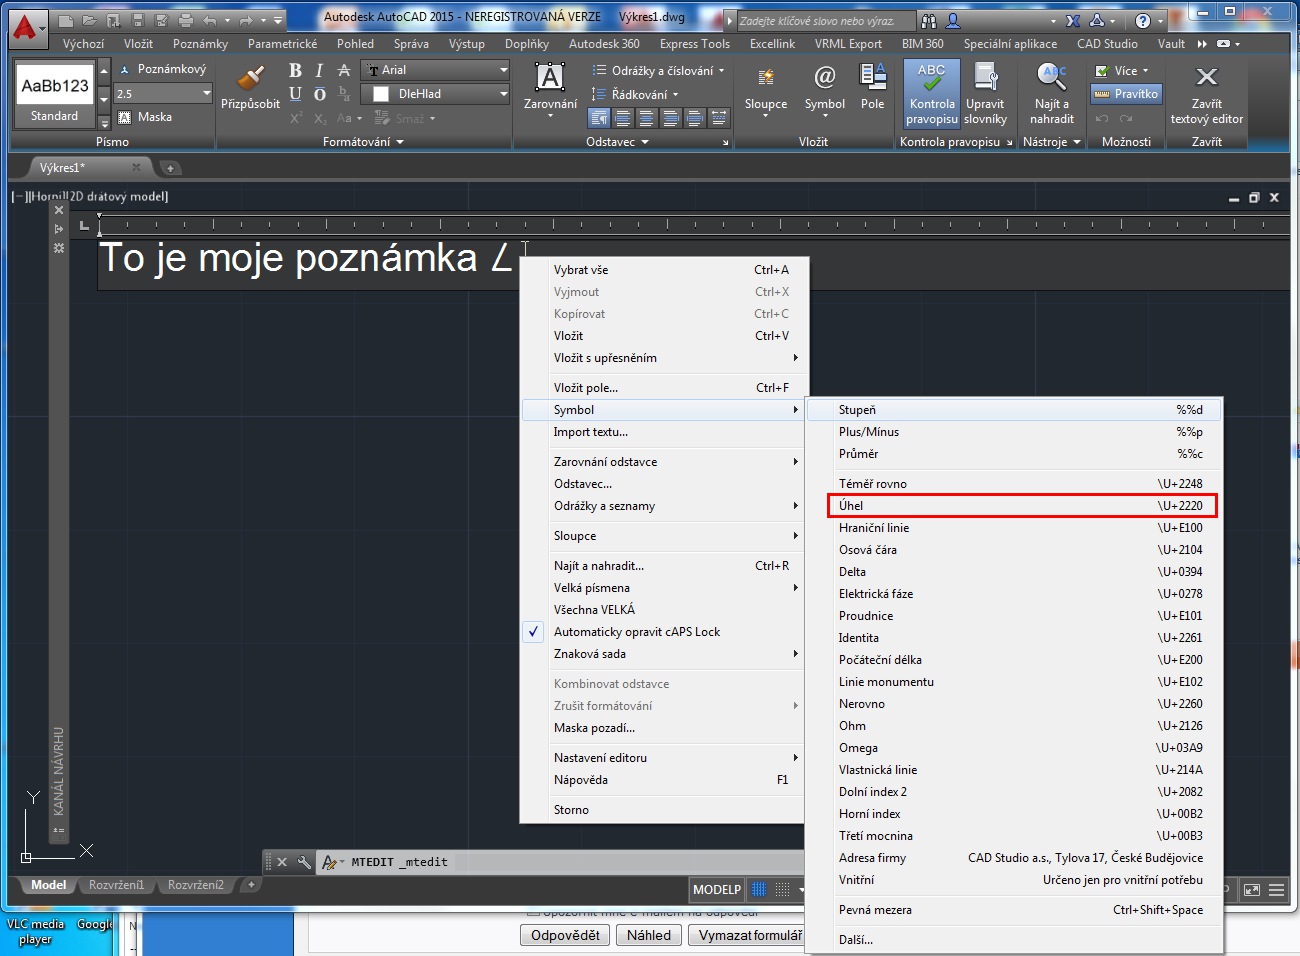Toggle the Pravítko ruler option
Screen dimensions: 1300x956
[x=1126, y=94]
